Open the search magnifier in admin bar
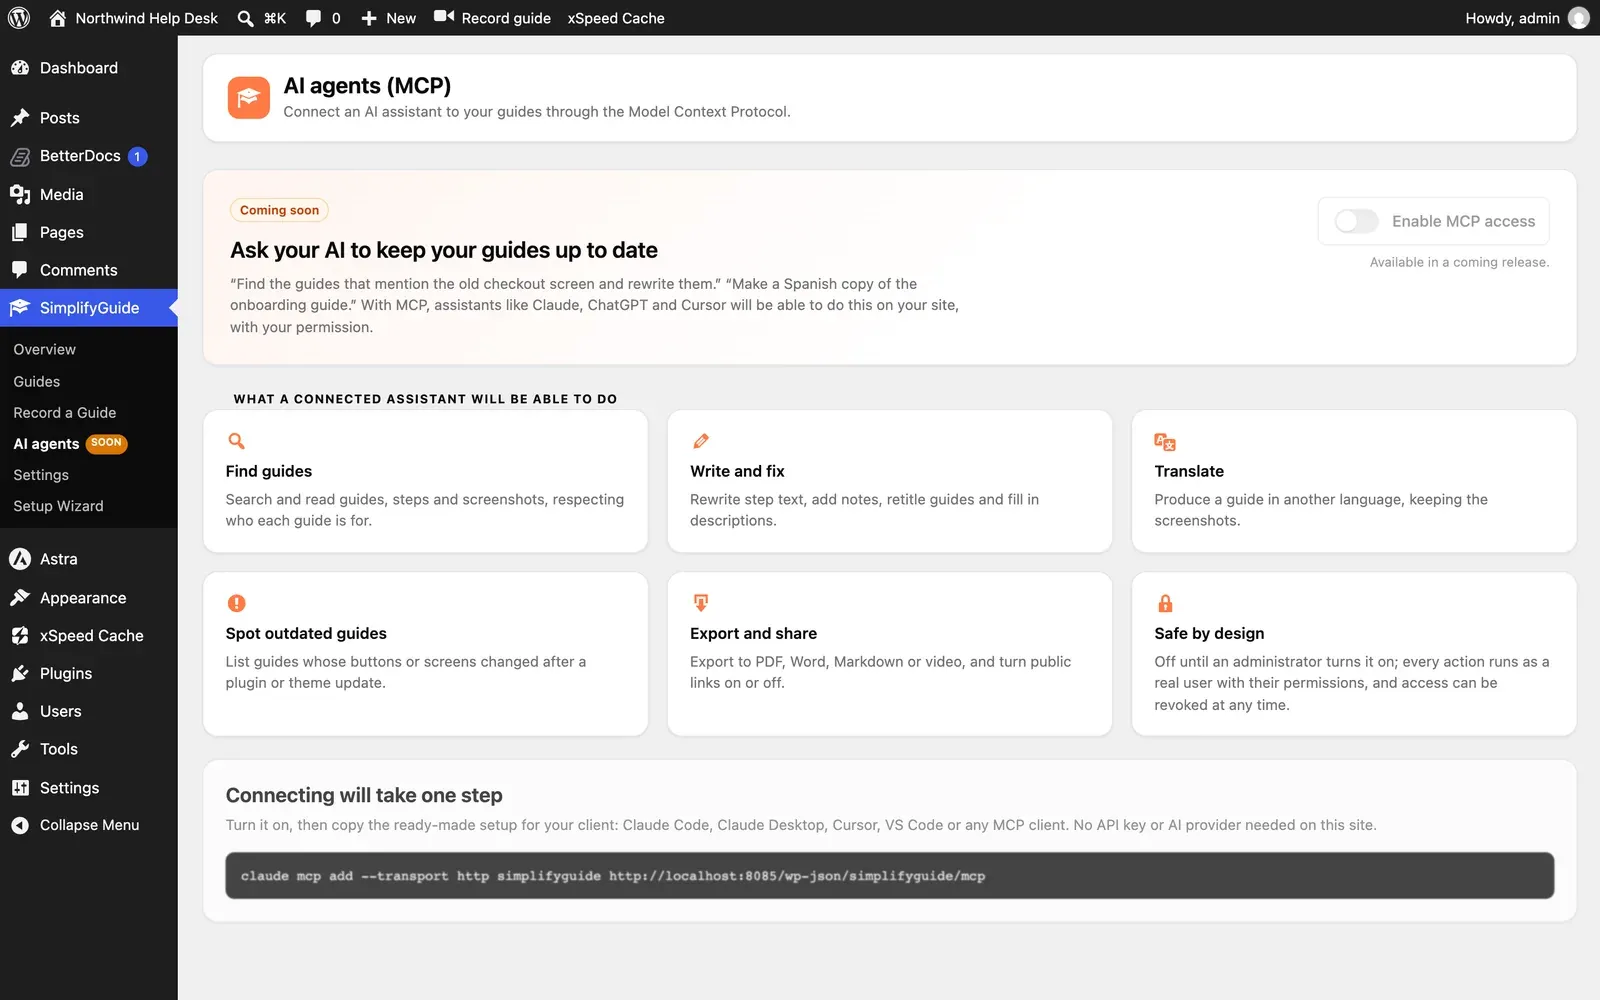 click(x=245, y=18)
